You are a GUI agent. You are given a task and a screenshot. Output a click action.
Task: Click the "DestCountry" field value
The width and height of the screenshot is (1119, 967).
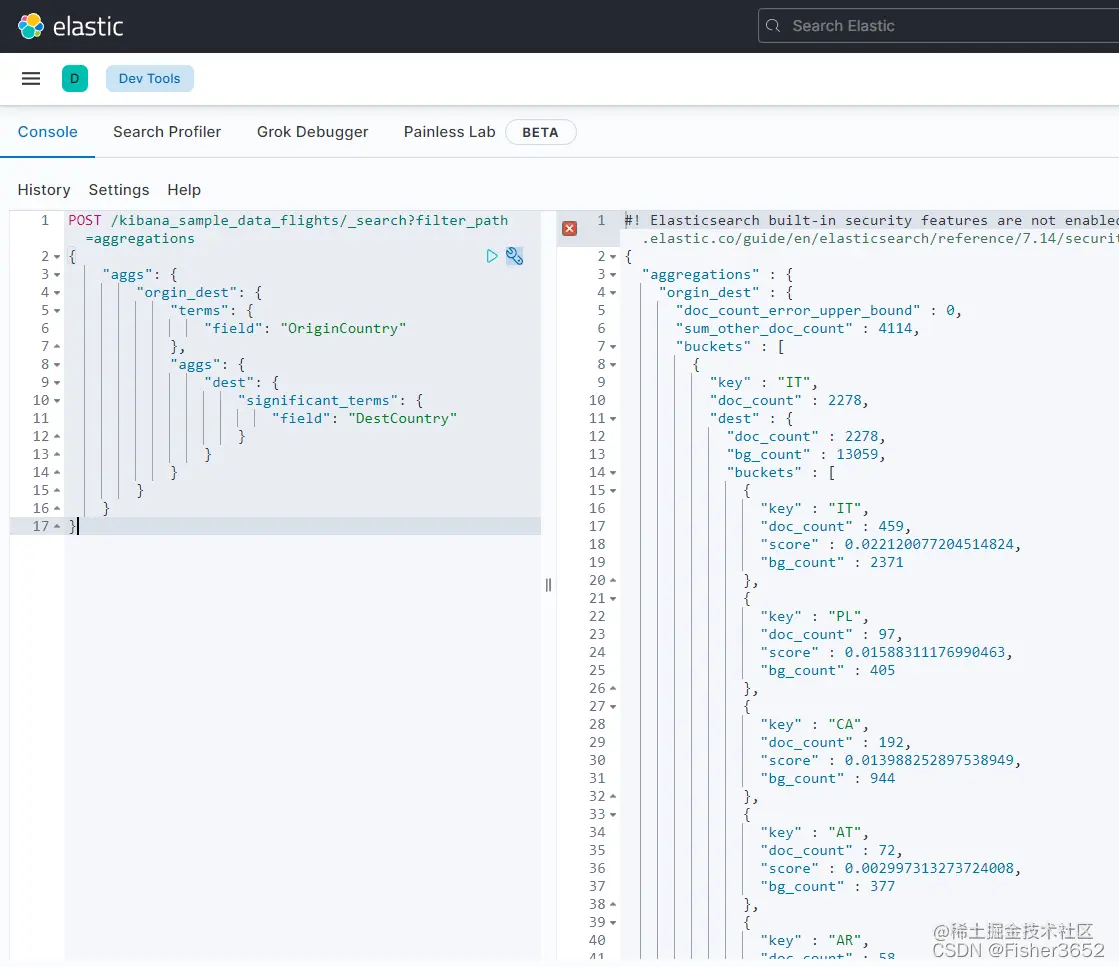point(402,418)
